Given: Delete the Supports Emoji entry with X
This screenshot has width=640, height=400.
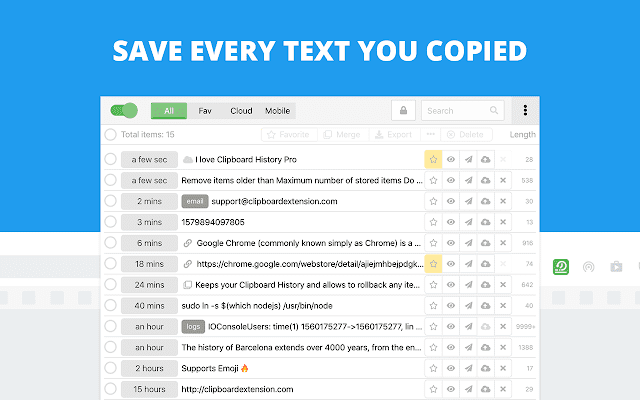Looking at the screenshot, I should coord(503,368).
